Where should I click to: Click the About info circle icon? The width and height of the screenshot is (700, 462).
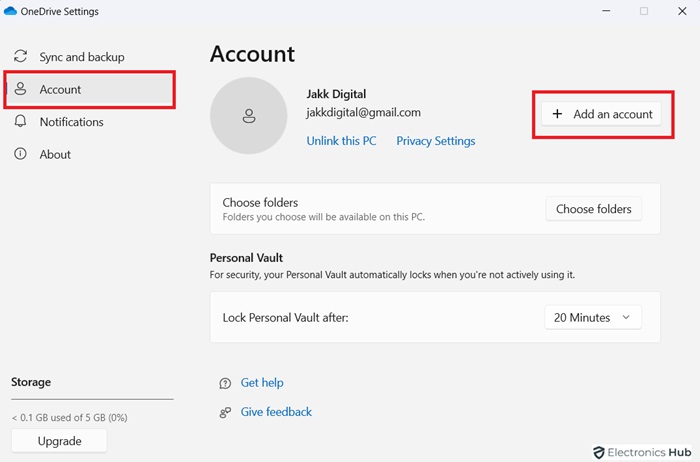click(x=21, y=154)
